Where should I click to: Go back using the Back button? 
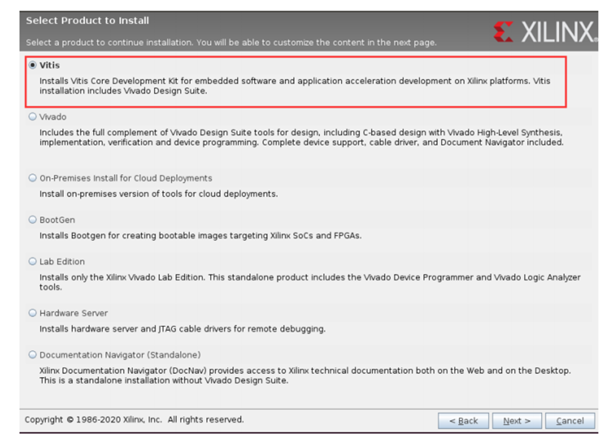462,420
